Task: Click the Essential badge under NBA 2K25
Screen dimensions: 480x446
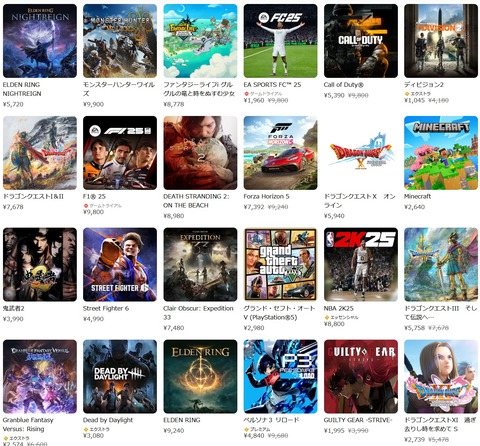Action: (x=341, y=317)
